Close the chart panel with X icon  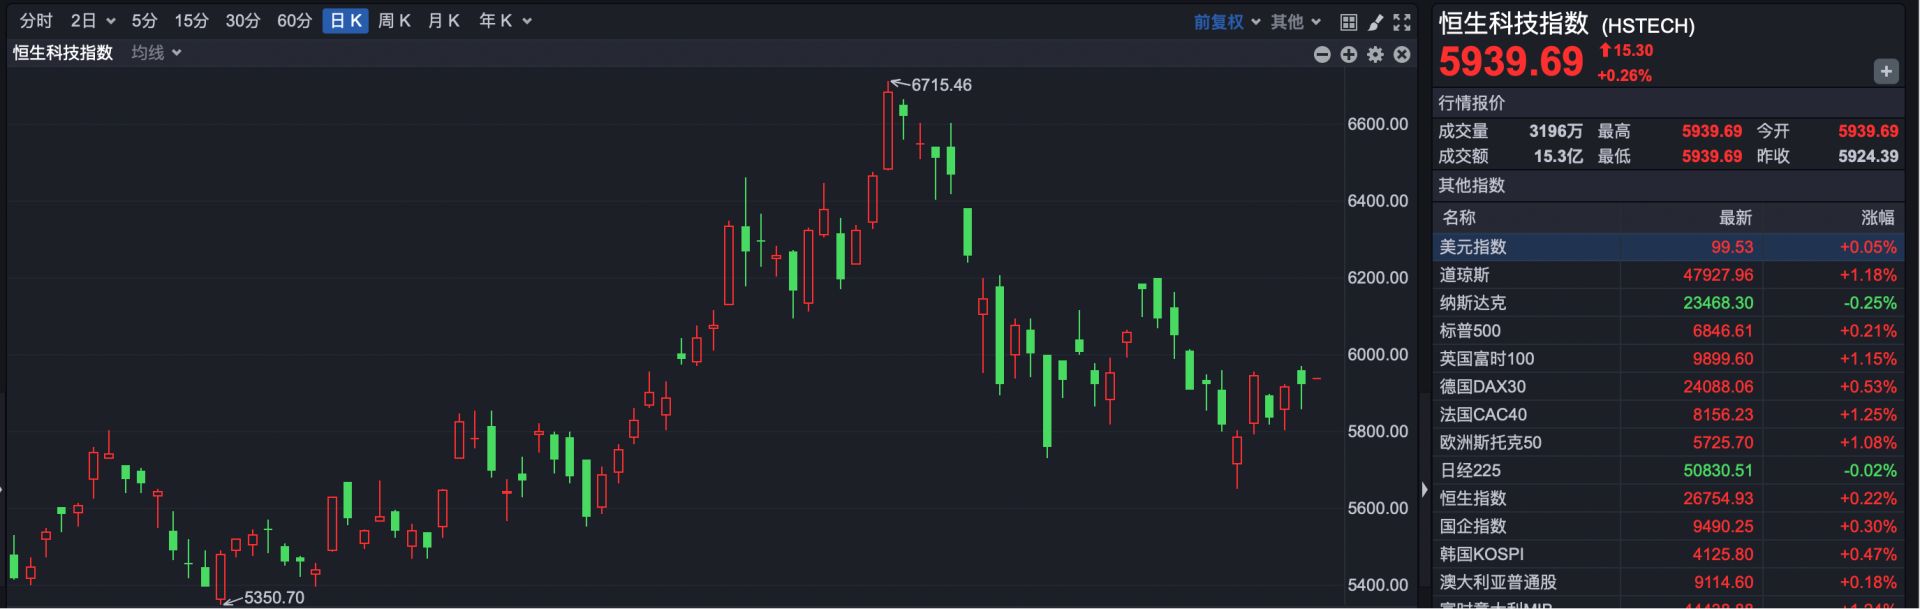pos(1402,55)
